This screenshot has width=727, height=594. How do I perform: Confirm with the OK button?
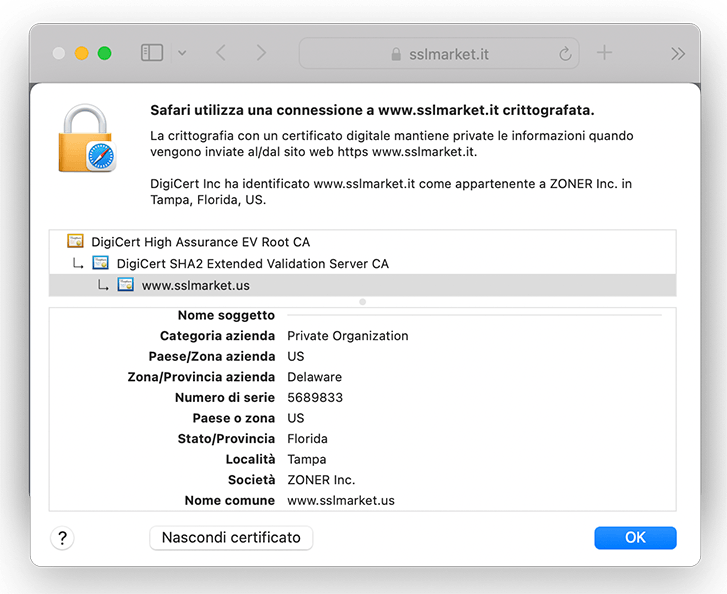(x=635, y=537)
